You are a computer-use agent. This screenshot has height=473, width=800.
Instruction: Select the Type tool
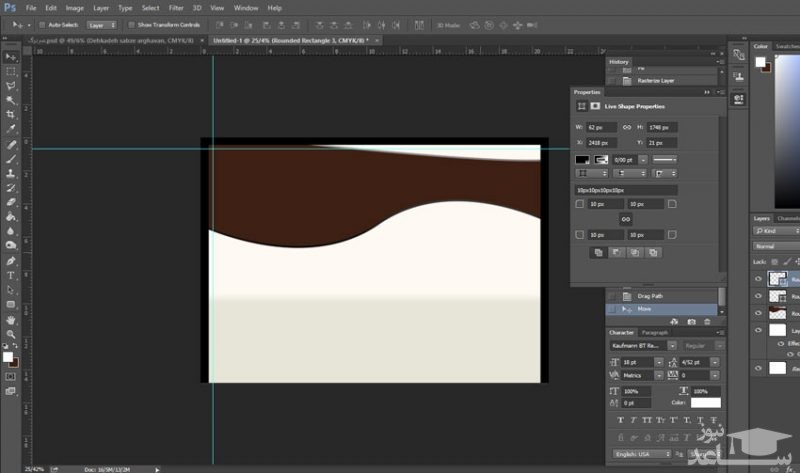tap(10, 275)
